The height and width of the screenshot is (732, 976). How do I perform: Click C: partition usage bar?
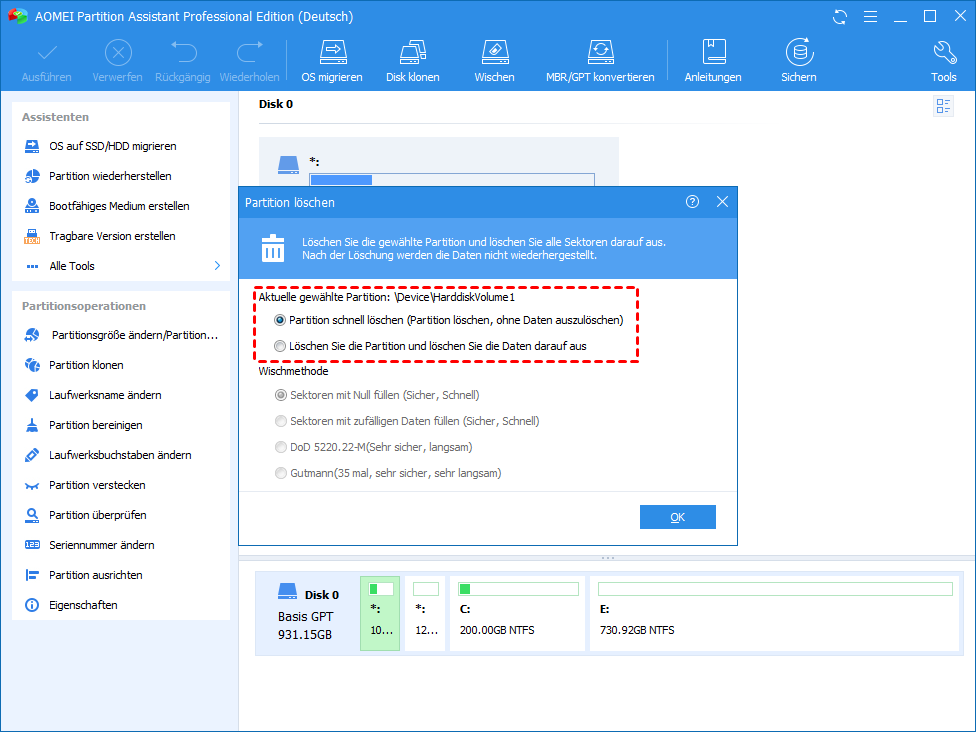518,589
